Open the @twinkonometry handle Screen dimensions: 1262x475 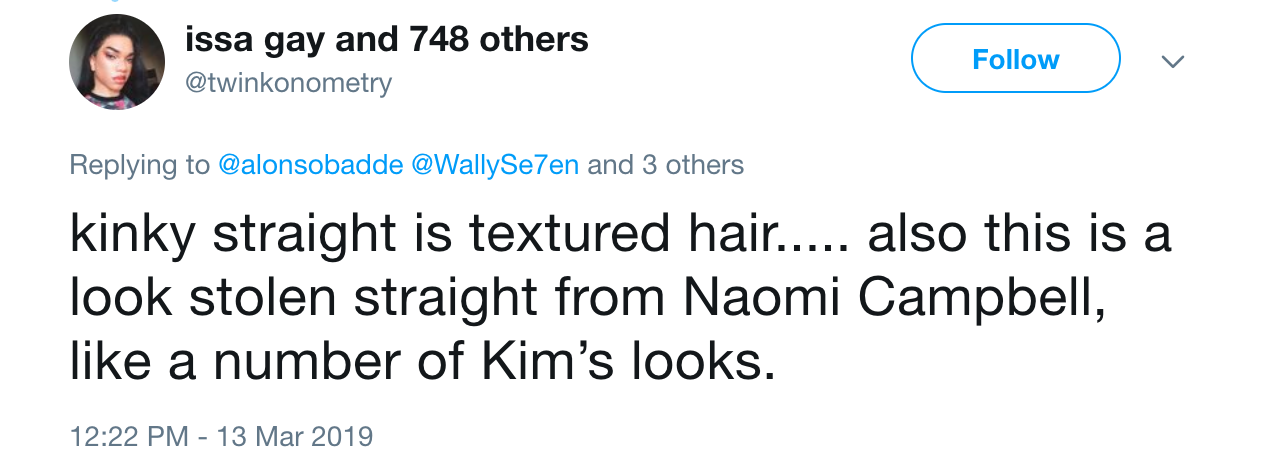coord(289,83)
